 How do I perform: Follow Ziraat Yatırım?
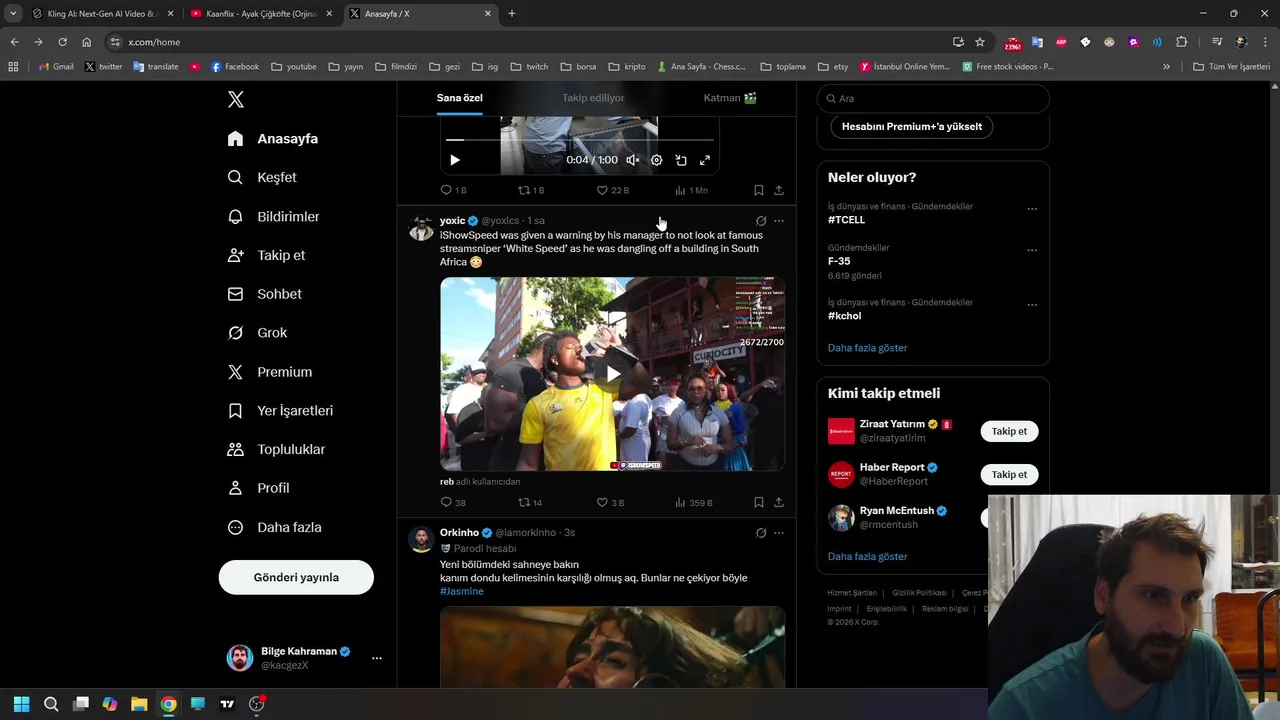pos(1009,431)
